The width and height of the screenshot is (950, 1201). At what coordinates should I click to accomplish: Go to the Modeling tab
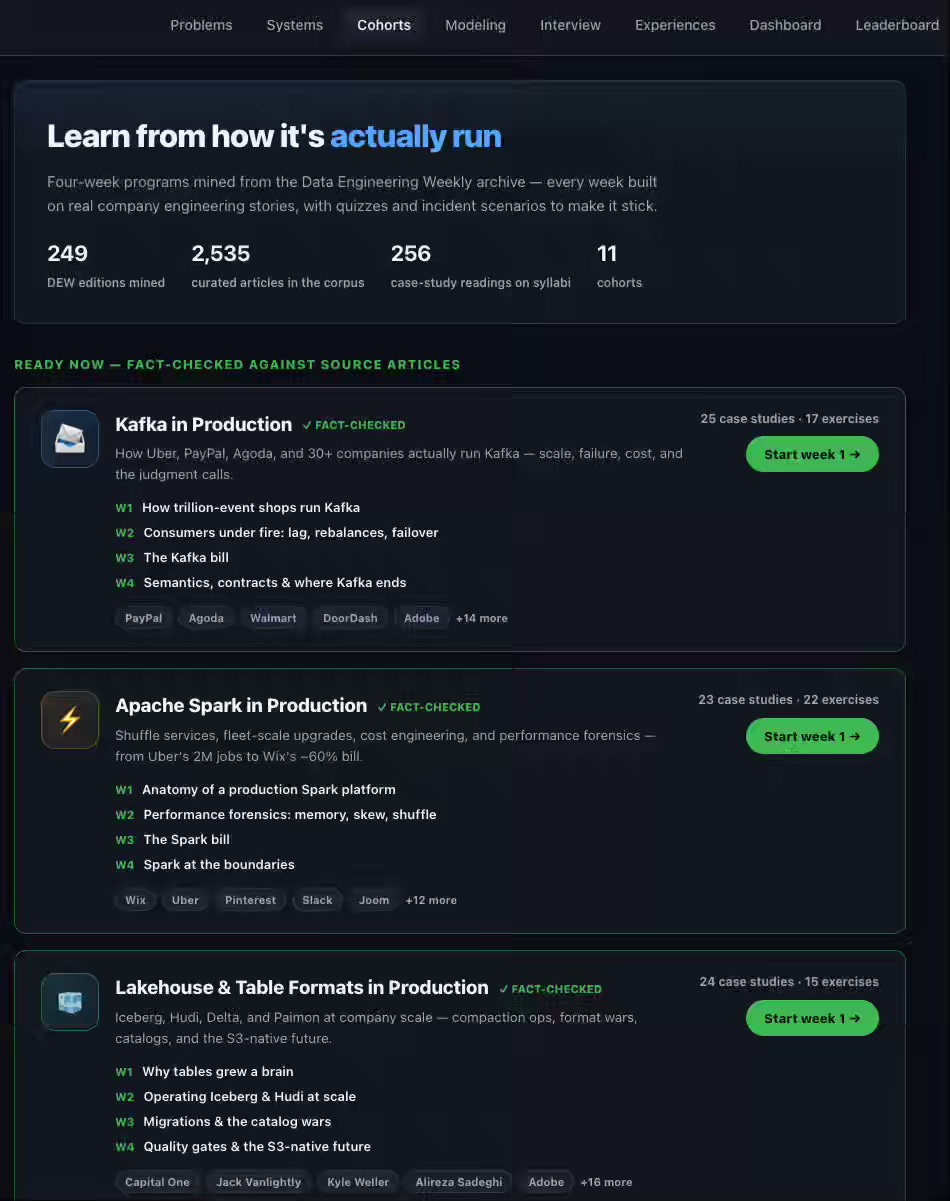(x=475, y=25)
